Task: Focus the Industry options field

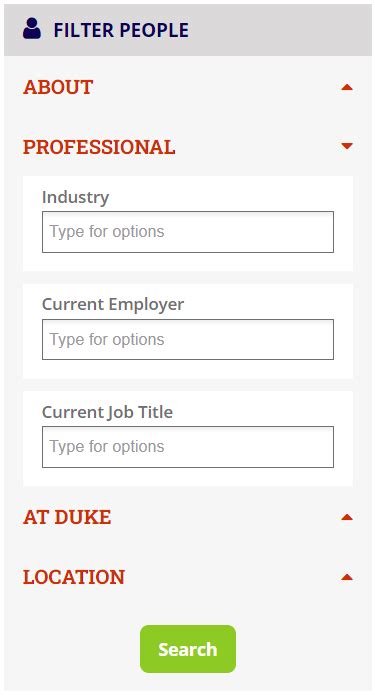Action: 188,232
